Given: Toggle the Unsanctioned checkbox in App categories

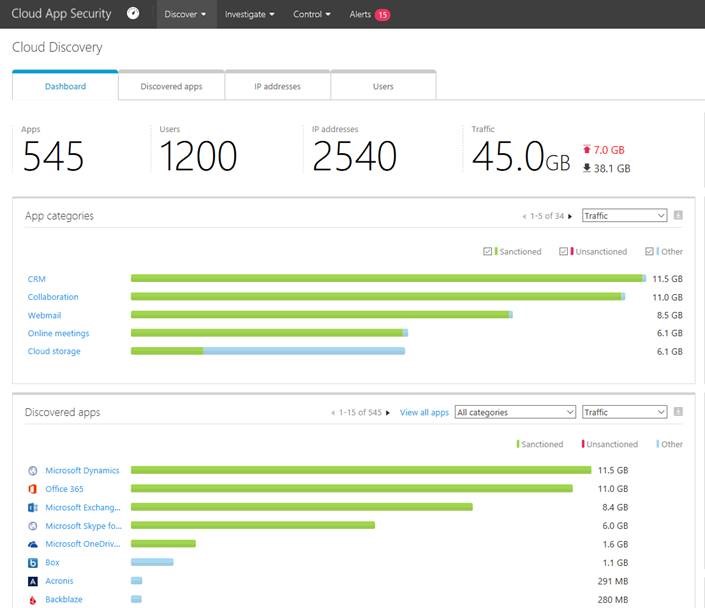Looking at the screenshot, I should (563, 251).
